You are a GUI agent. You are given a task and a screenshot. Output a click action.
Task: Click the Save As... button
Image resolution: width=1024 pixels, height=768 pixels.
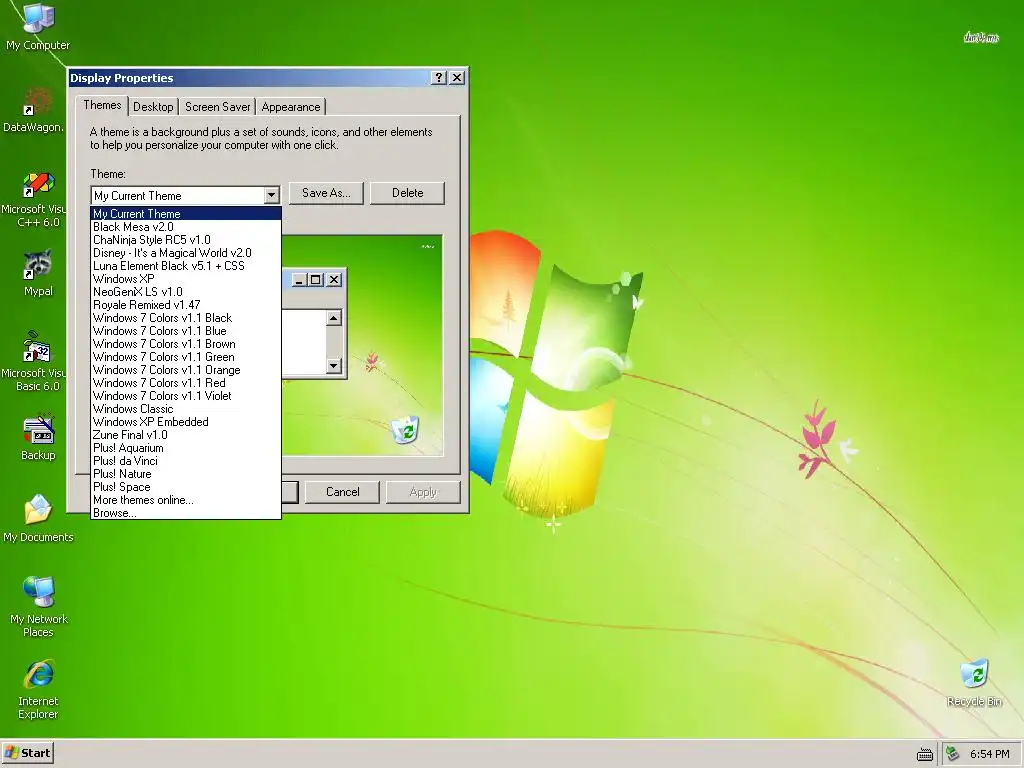[326, 193]
